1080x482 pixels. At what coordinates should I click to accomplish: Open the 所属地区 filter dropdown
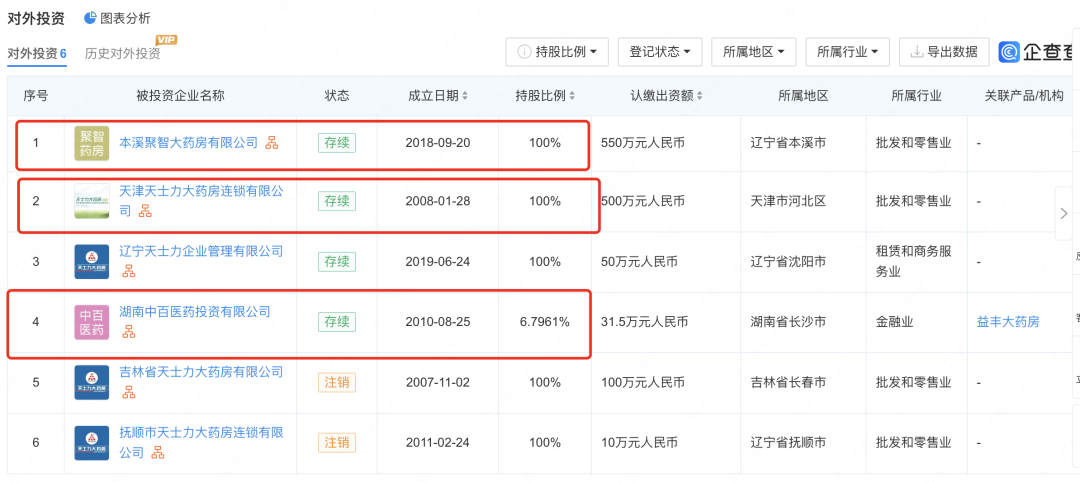point(754,52)
